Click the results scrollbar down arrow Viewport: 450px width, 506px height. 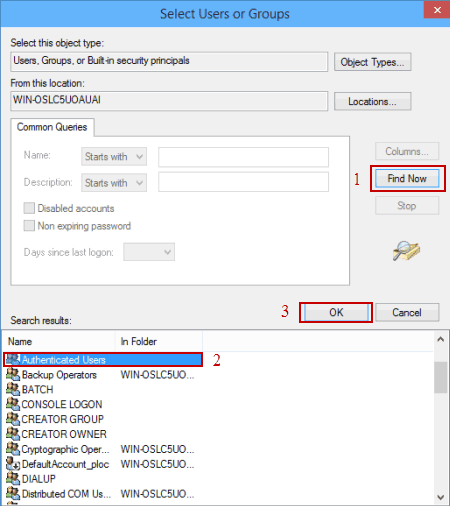(x=441, y=497)
